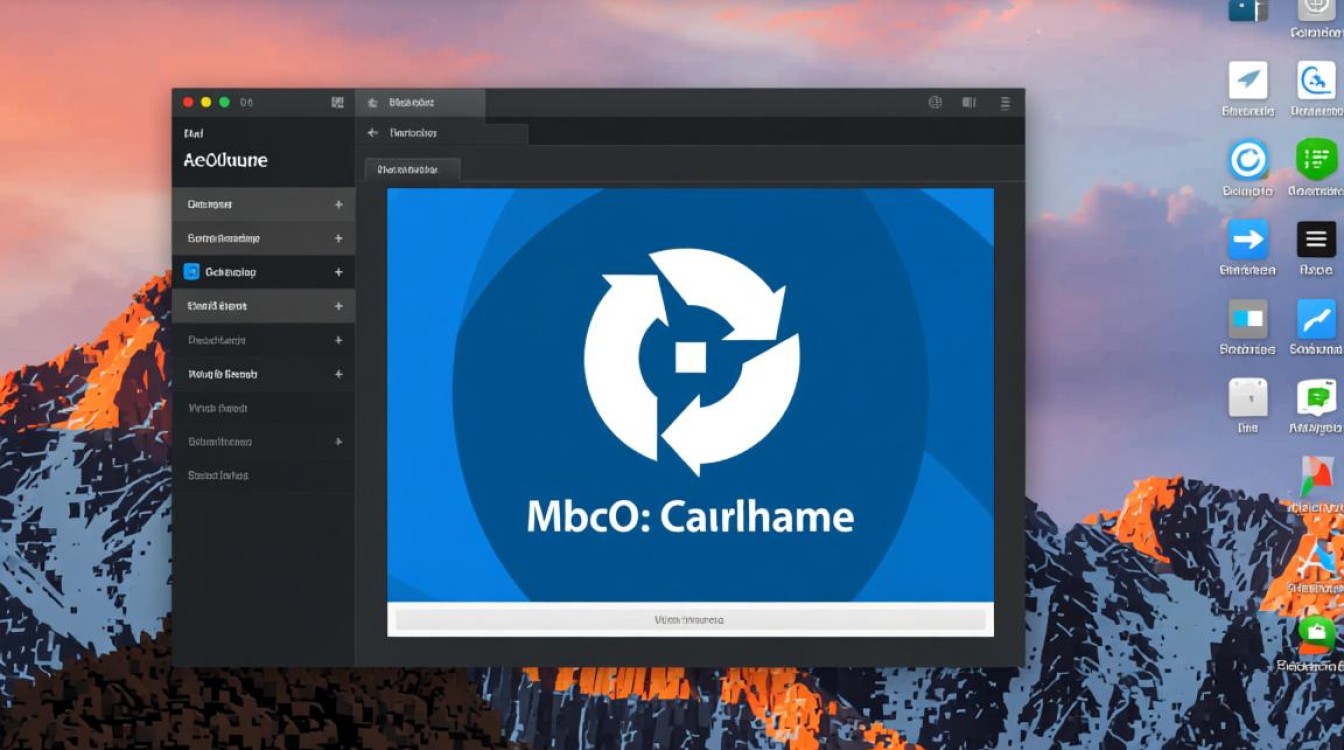The height and width of the screenshot is (750, 1344).
Task: Click the globe icon in the window title bar
Action: coord(935,102)
